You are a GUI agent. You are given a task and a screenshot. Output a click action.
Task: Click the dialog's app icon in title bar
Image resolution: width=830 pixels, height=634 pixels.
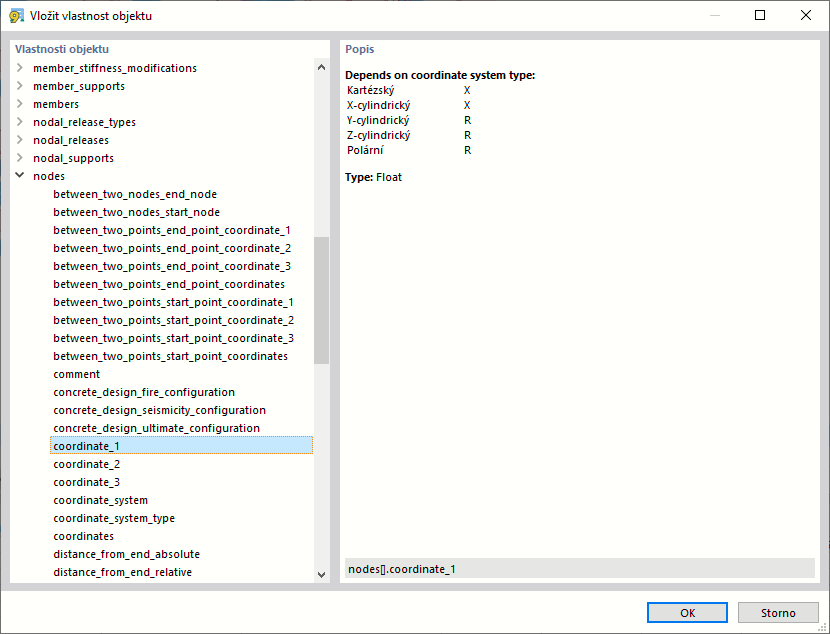(16, 16)
